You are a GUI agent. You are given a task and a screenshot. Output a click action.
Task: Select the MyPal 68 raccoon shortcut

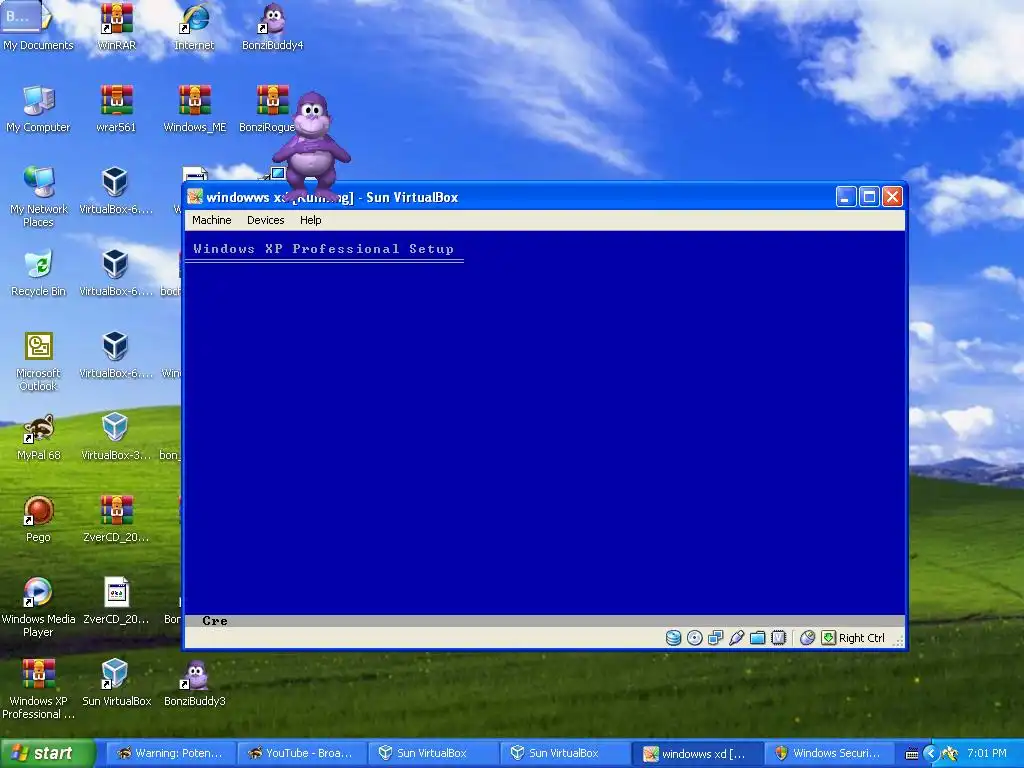click(x=39, y=438)
